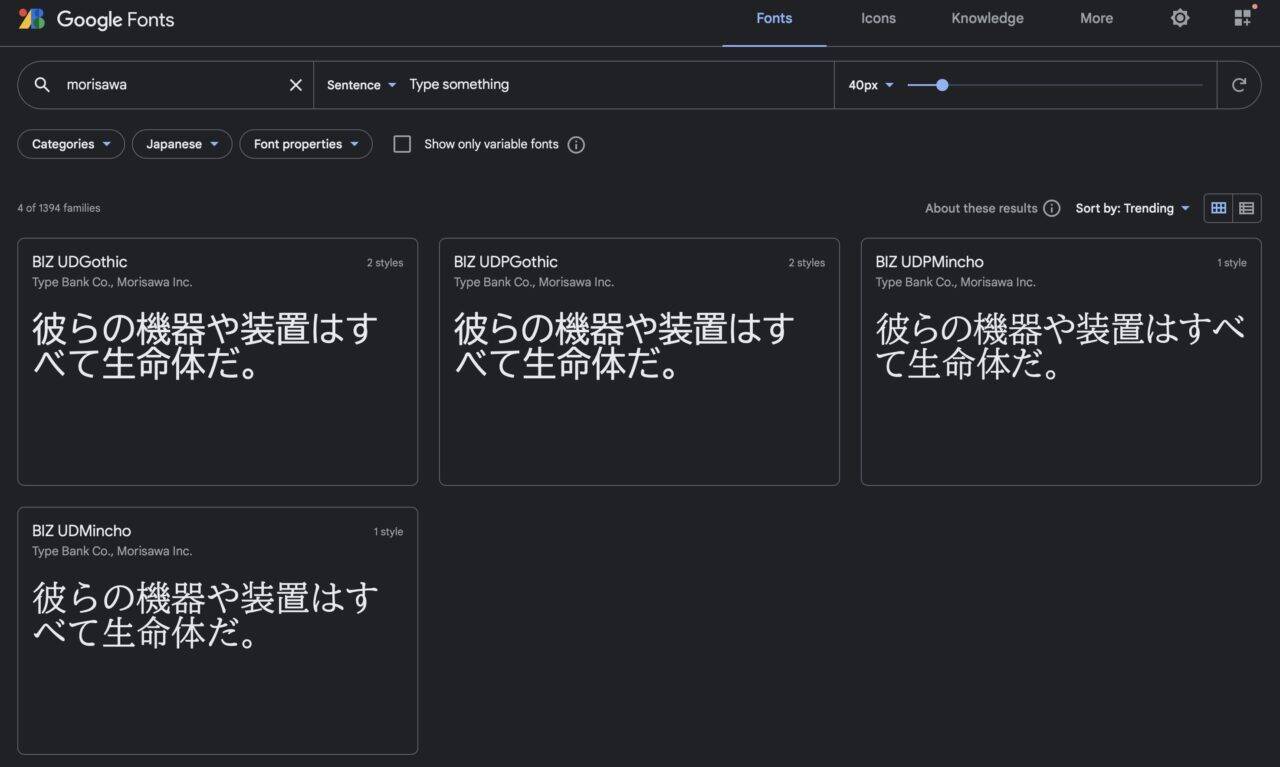Expand the Japanese language dropdown
Screen dimensions: 1280x767
coord(182,144)
